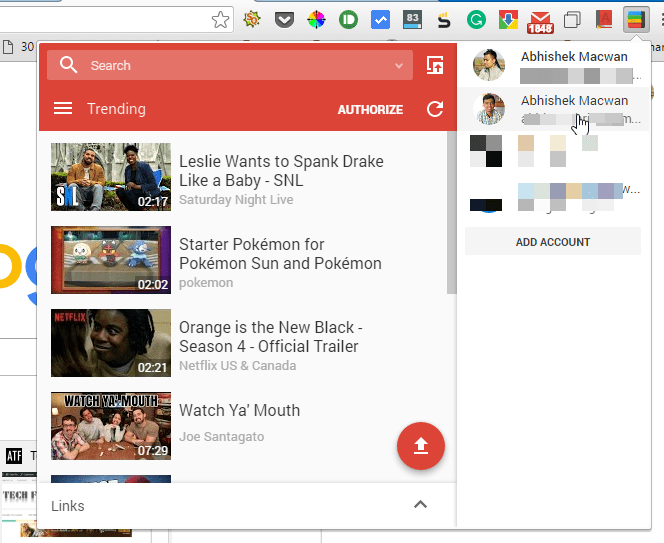Open the Pocket extension icon

click(x=284, y=19)
